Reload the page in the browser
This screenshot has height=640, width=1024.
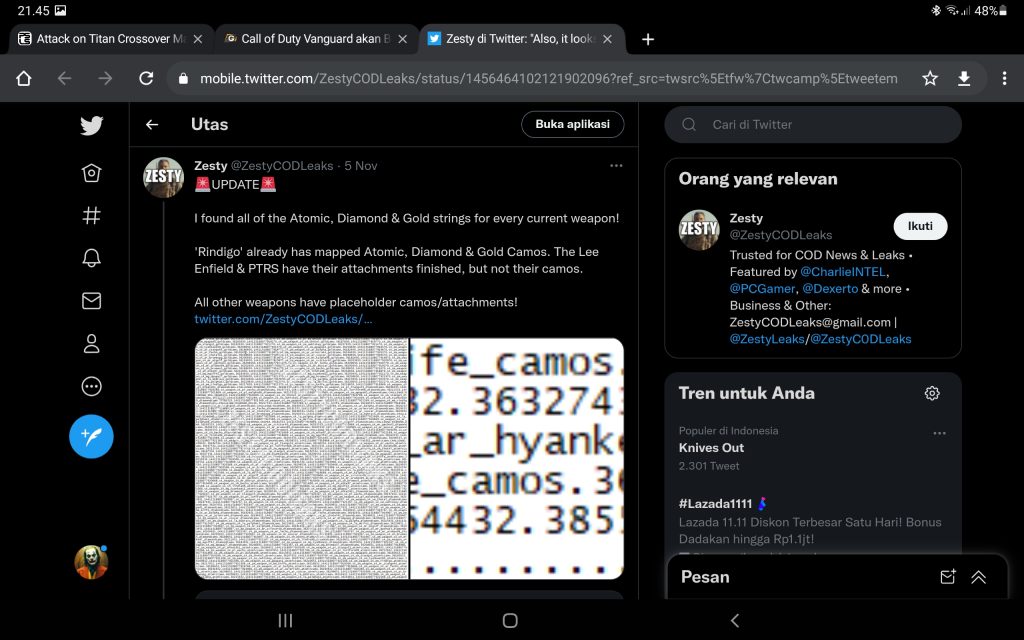(x=146, y=78)
